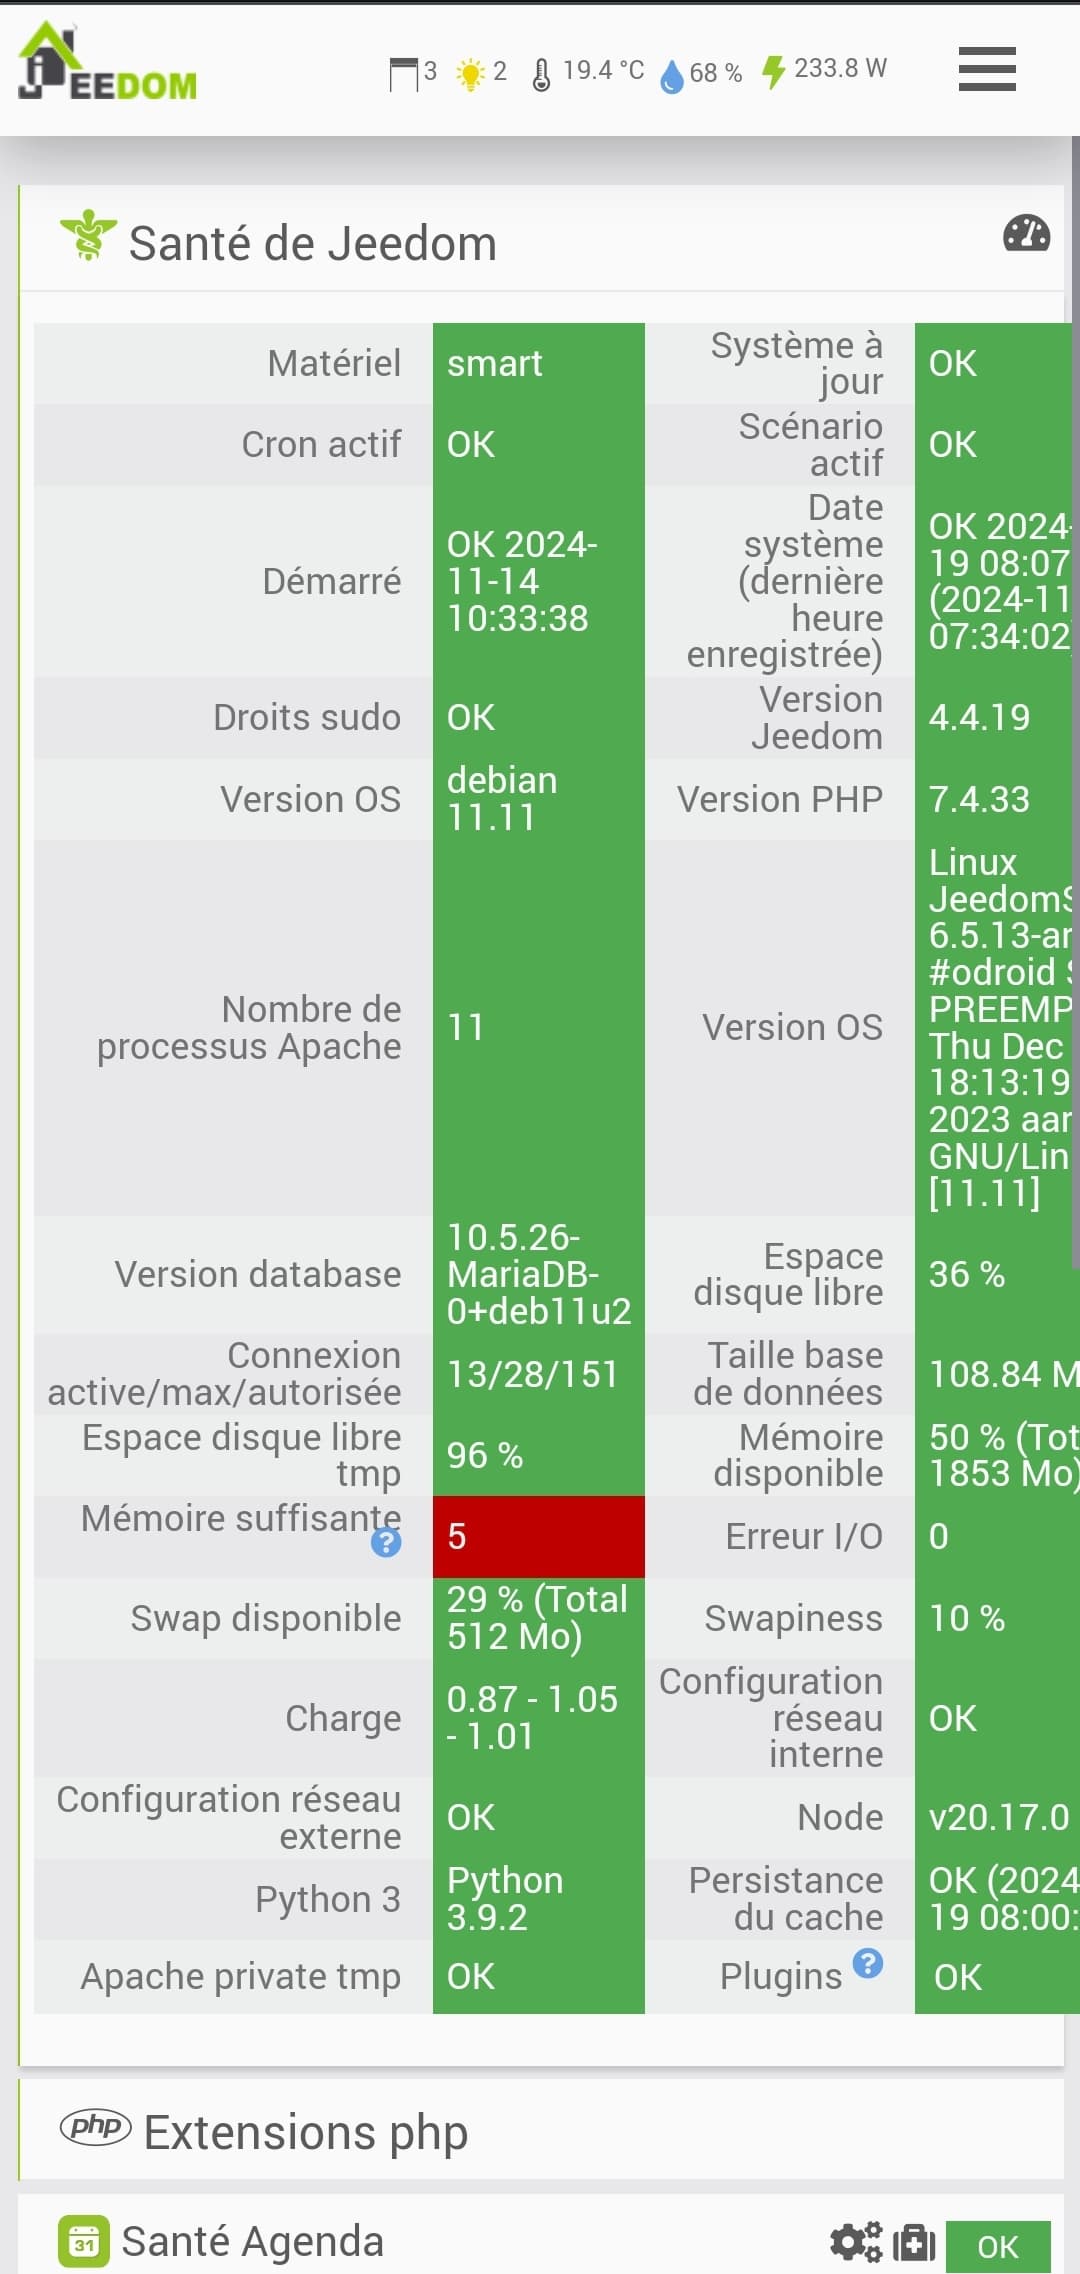Image resolution: width=1080 pixels, height=2274 pixels.
Task: Click the Agenda medkit health icon
Action: pyautogui.click(x=913, y=2242)
